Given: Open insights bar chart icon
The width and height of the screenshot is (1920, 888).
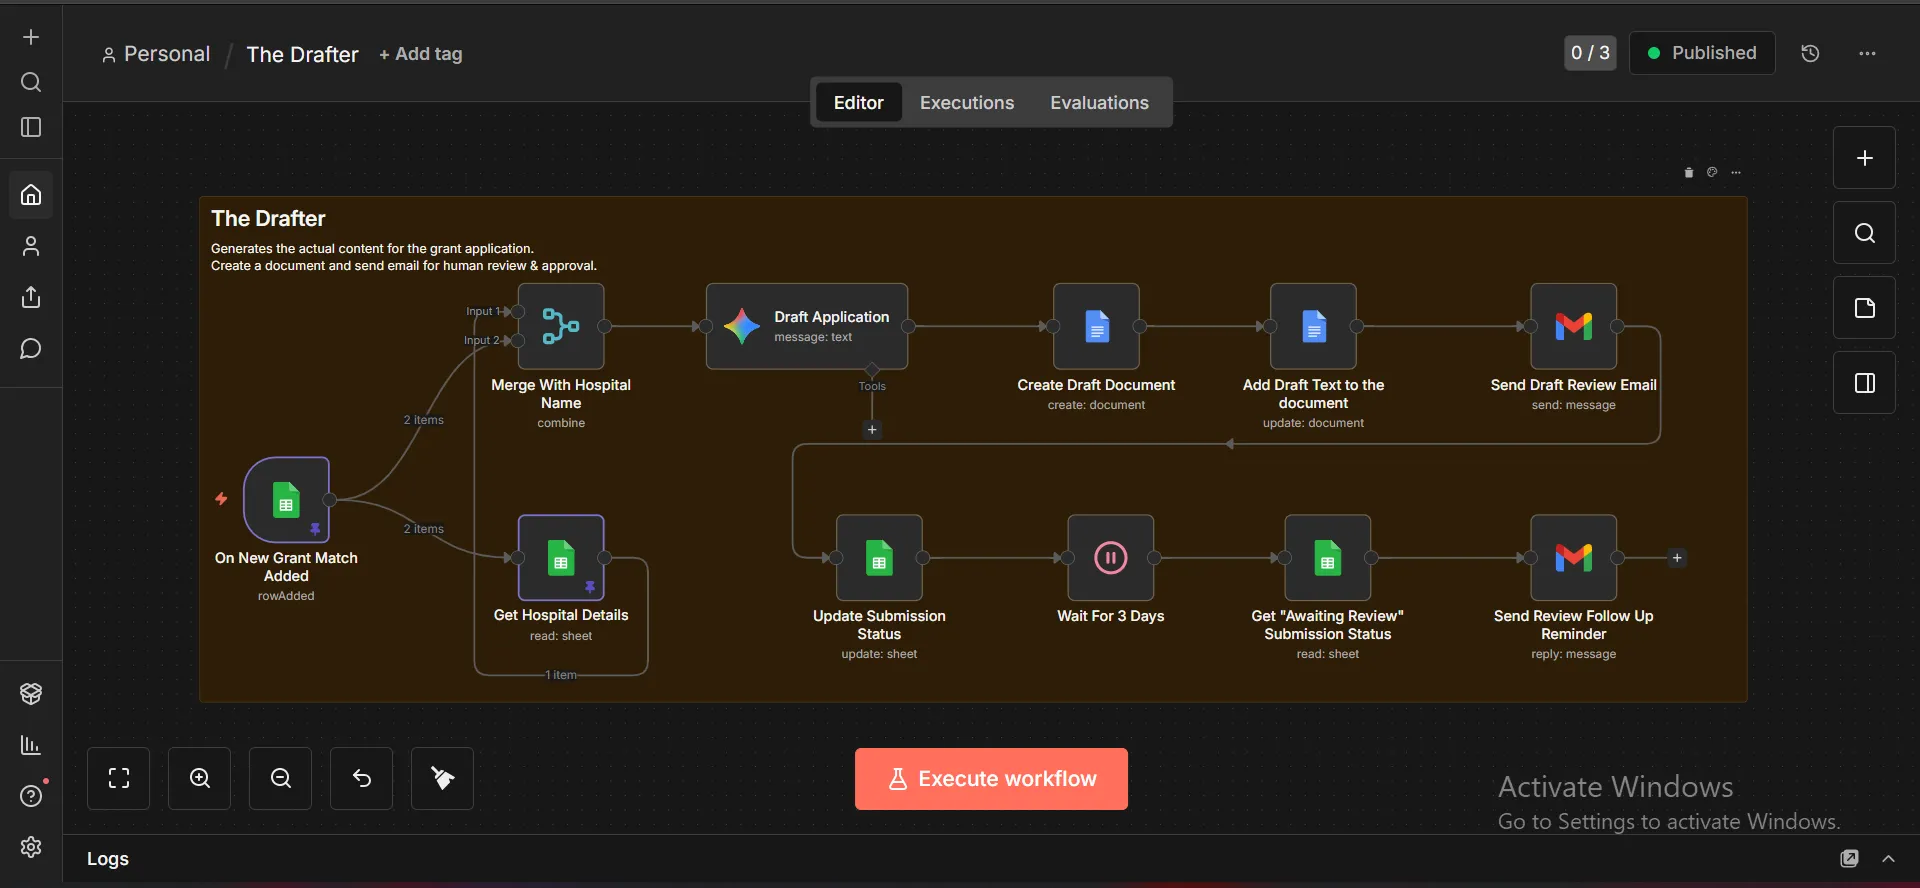Looking at the screenshot, I should click(x=31, y=745).
